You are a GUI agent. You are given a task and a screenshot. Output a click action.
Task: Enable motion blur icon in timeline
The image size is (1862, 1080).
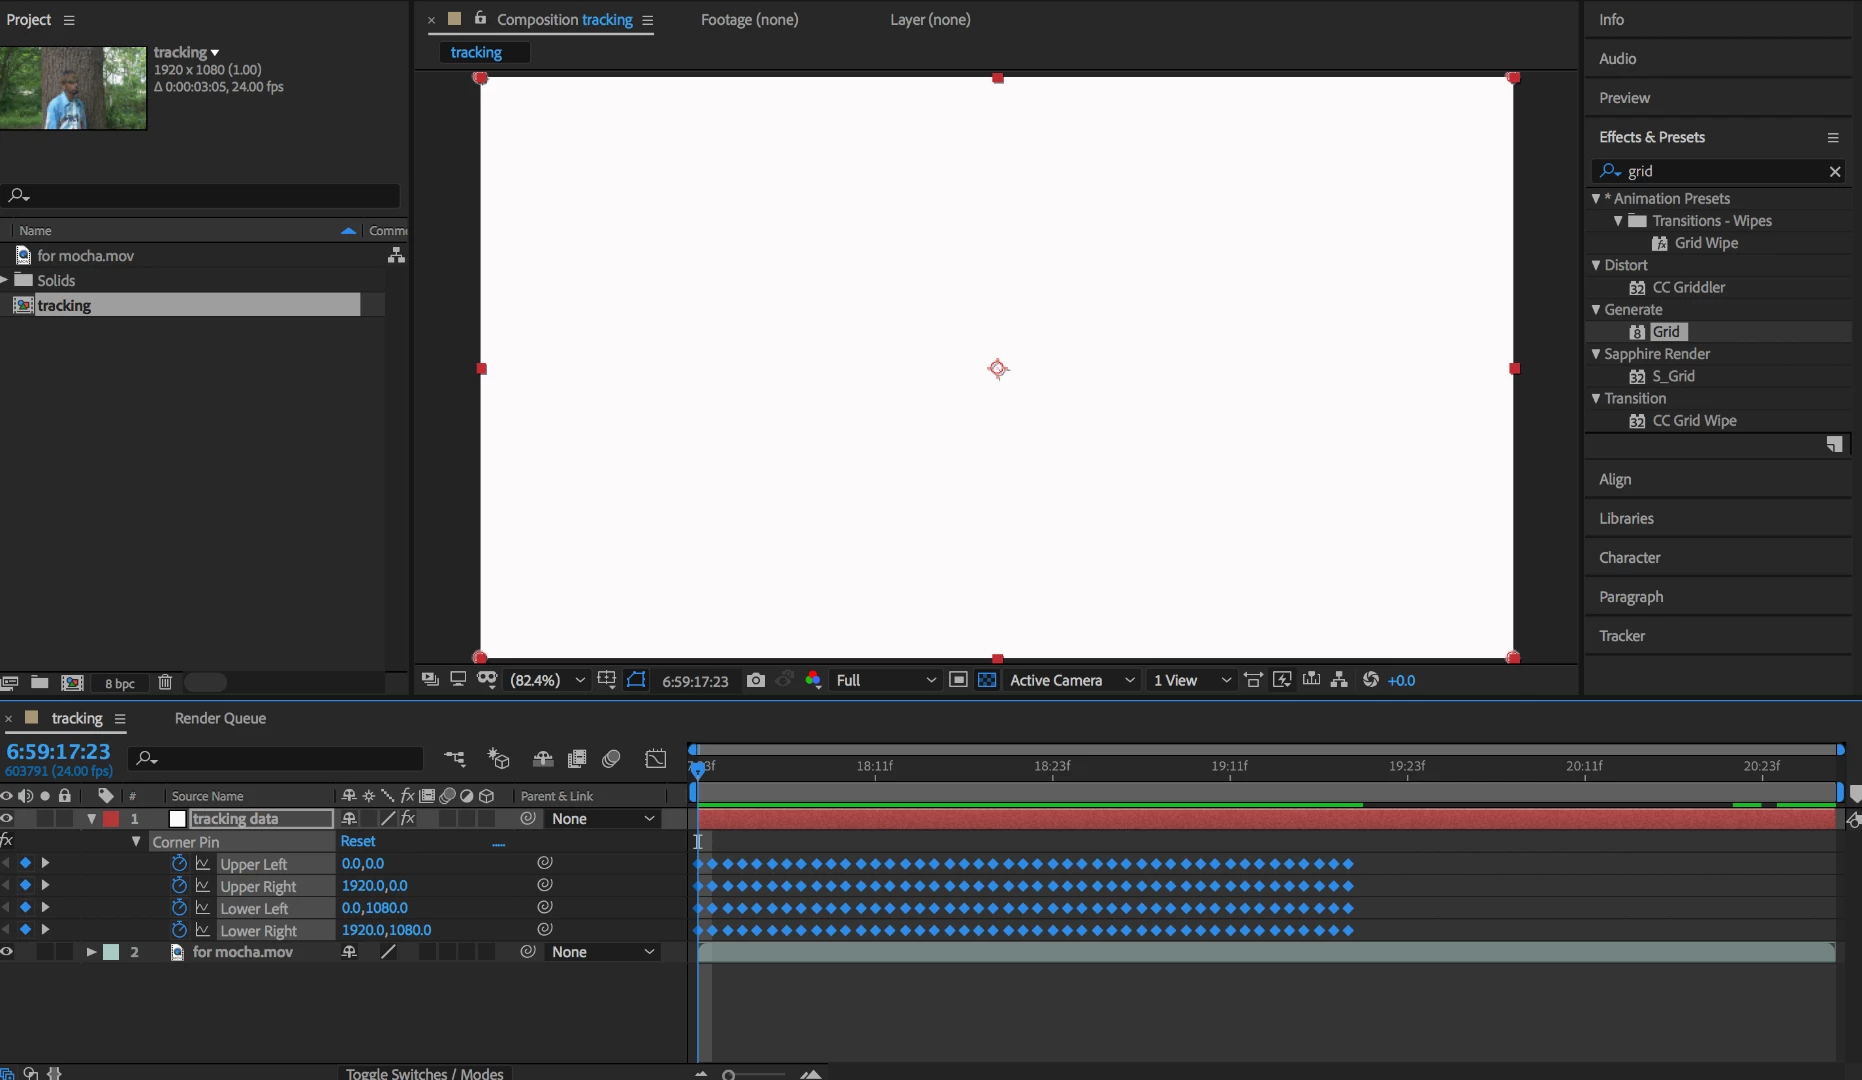(612, 759)
